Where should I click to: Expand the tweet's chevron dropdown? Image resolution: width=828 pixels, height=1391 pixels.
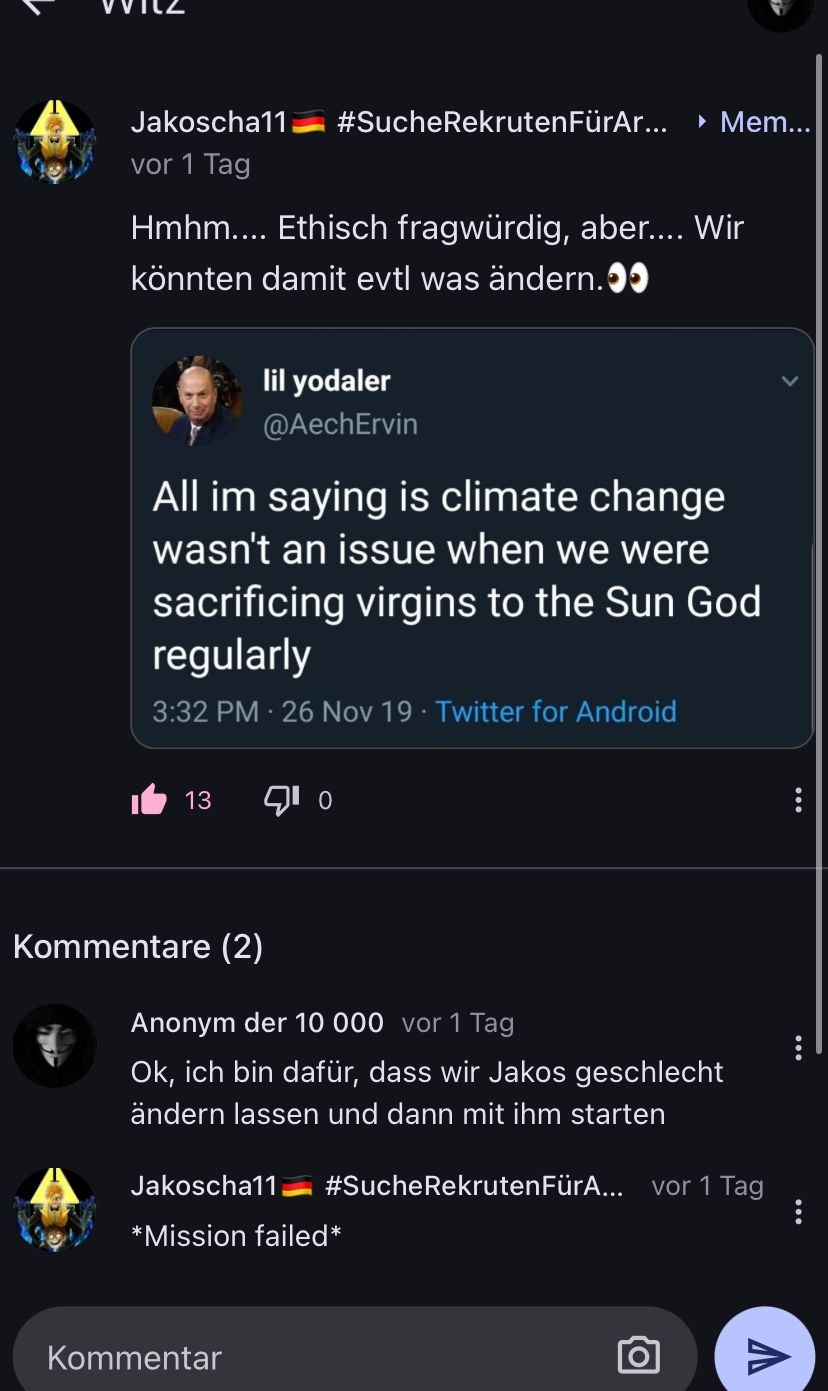point(790,381)
